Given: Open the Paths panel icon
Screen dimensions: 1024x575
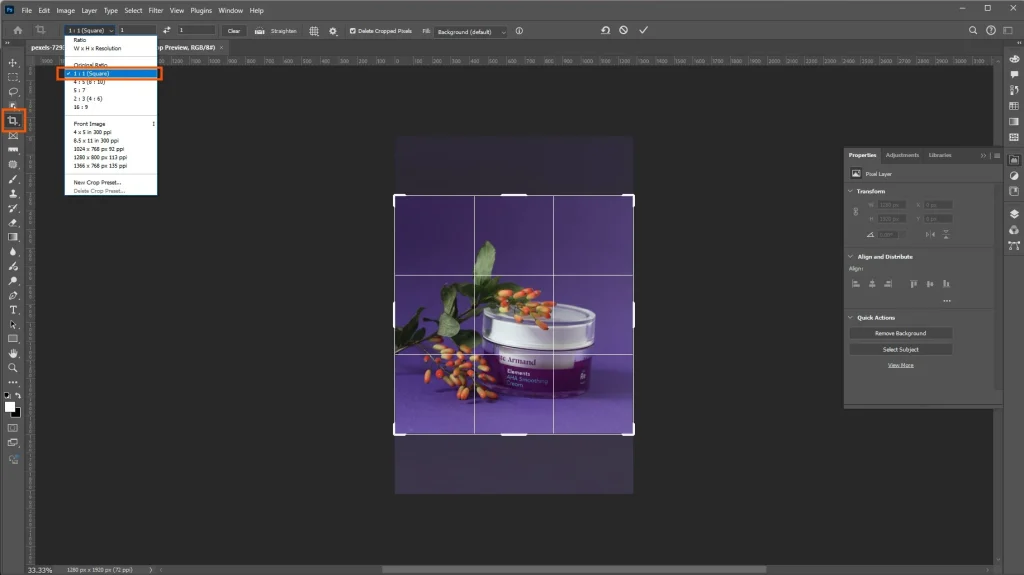Looking at the screenshot, I should click(x=1014, y=246).
